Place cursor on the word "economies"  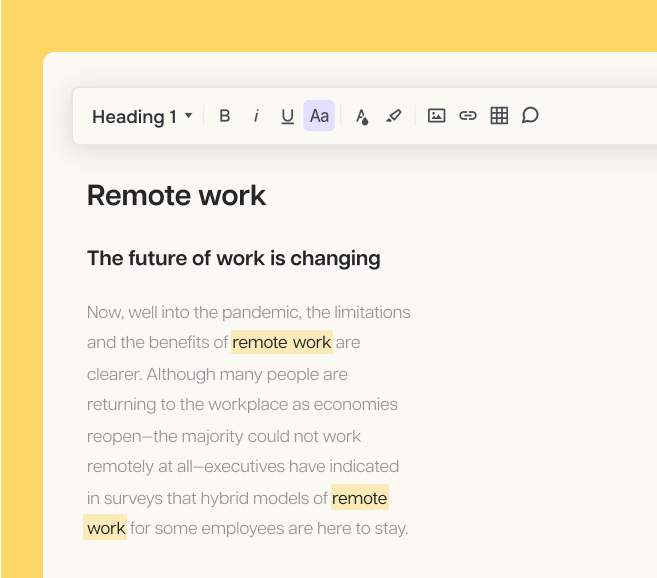coord(355,405)
